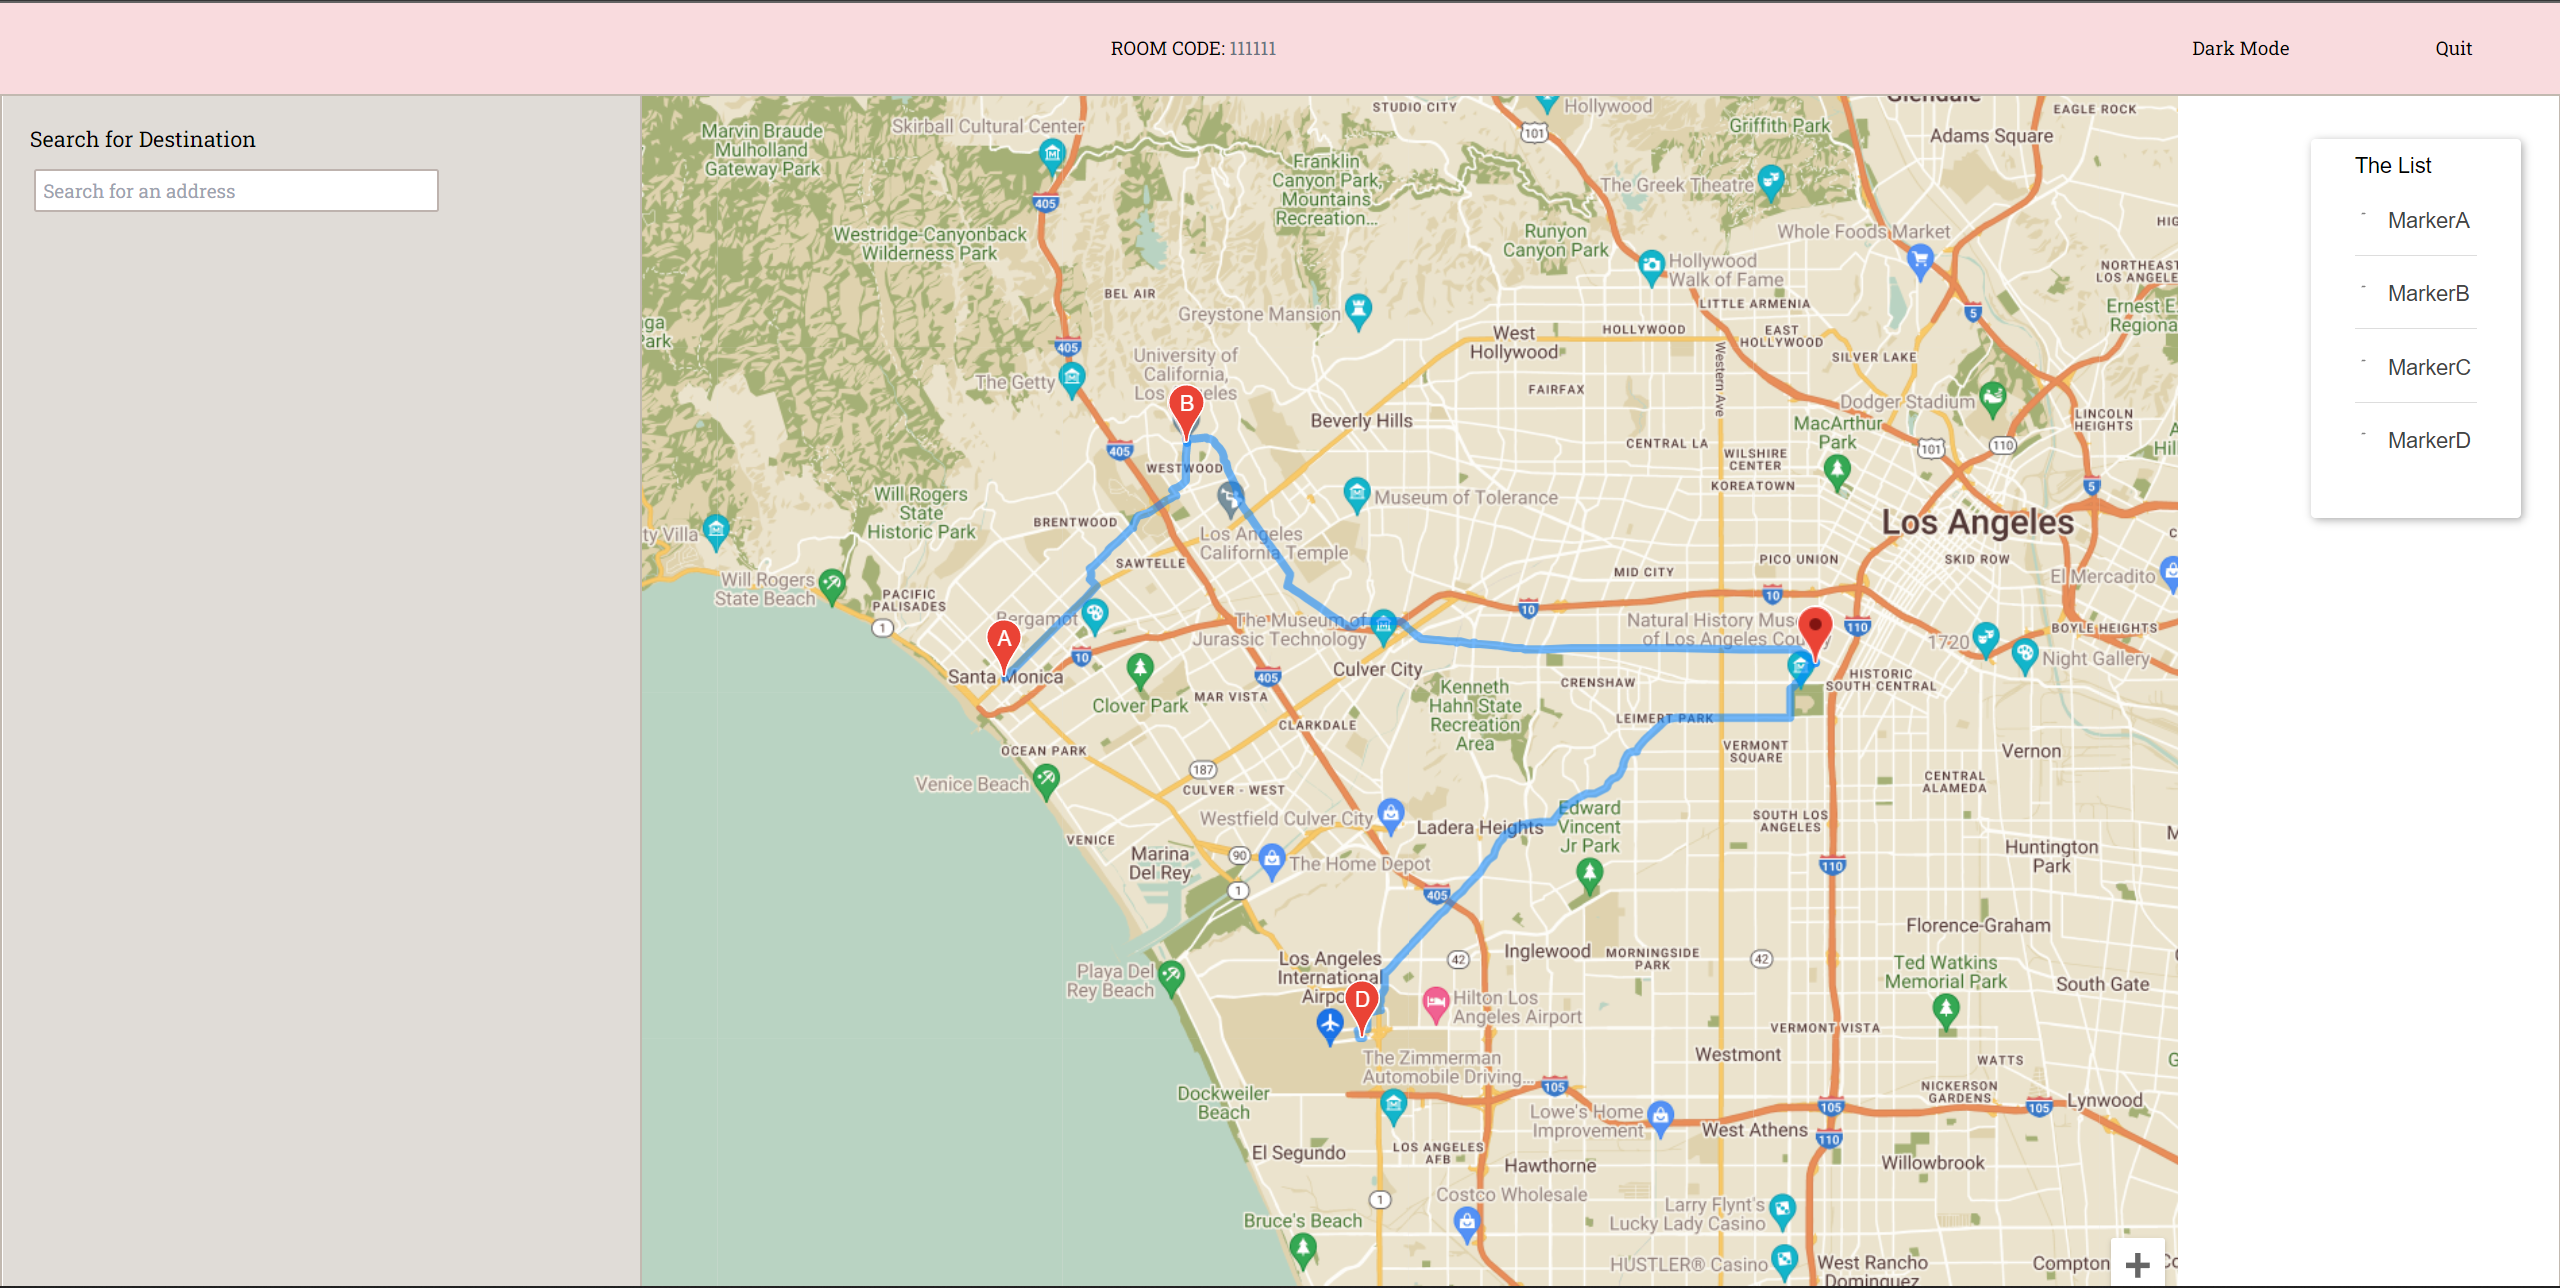Click The Getty museum pin icon
Screen dimensions: 2560x1288
pyautogui.click(x=1072, y=378)
